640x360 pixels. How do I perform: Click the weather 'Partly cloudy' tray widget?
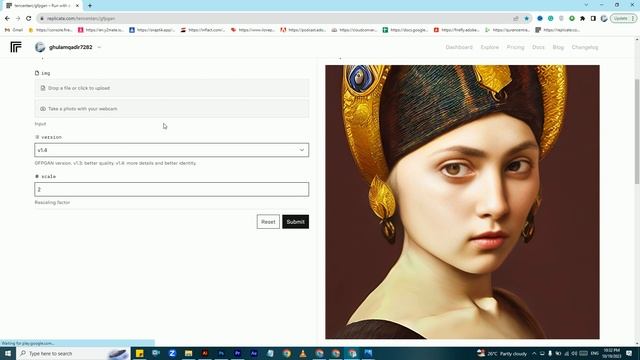pyautogui.click(x=502, y=353)
